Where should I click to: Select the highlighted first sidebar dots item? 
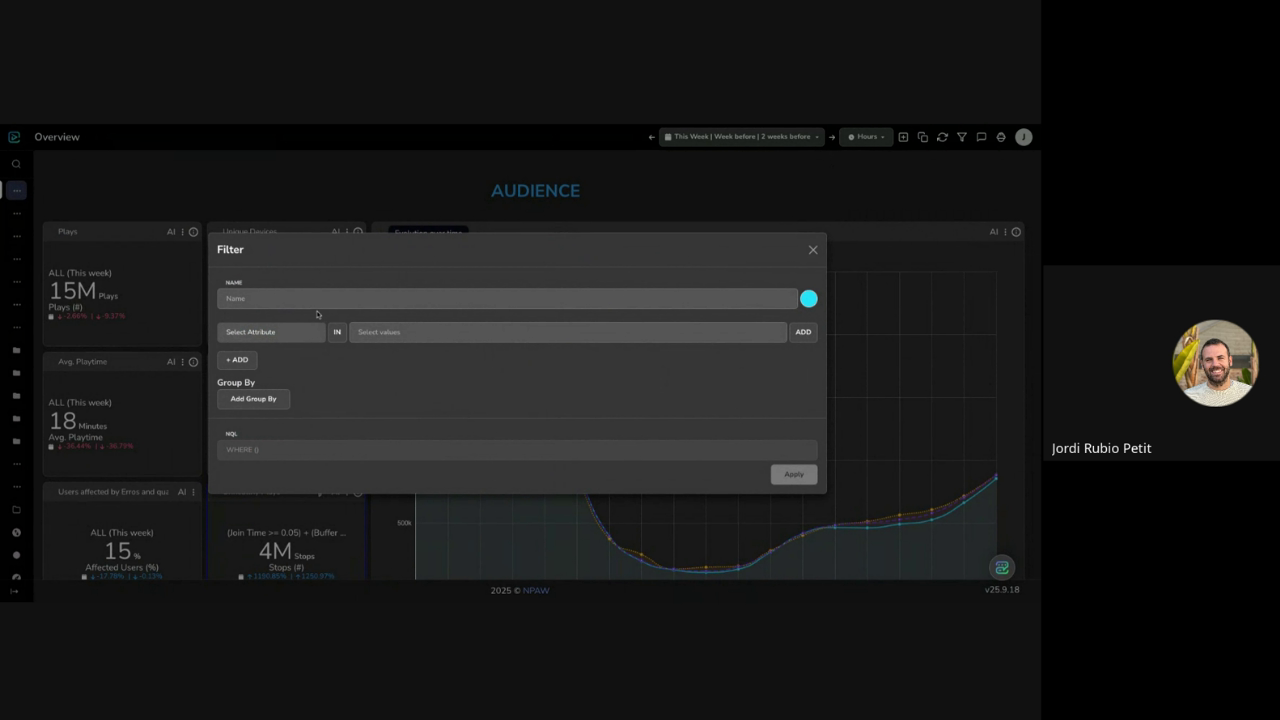click(16, 190)
